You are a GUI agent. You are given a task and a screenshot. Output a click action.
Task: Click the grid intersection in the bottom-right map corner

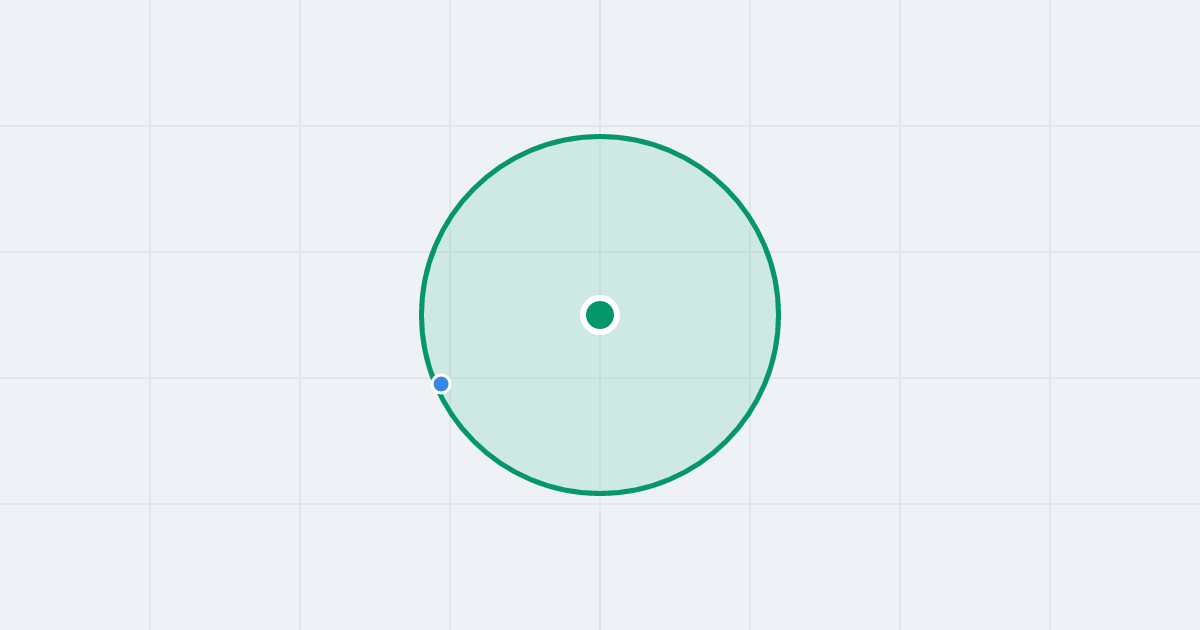[1050, 504]
